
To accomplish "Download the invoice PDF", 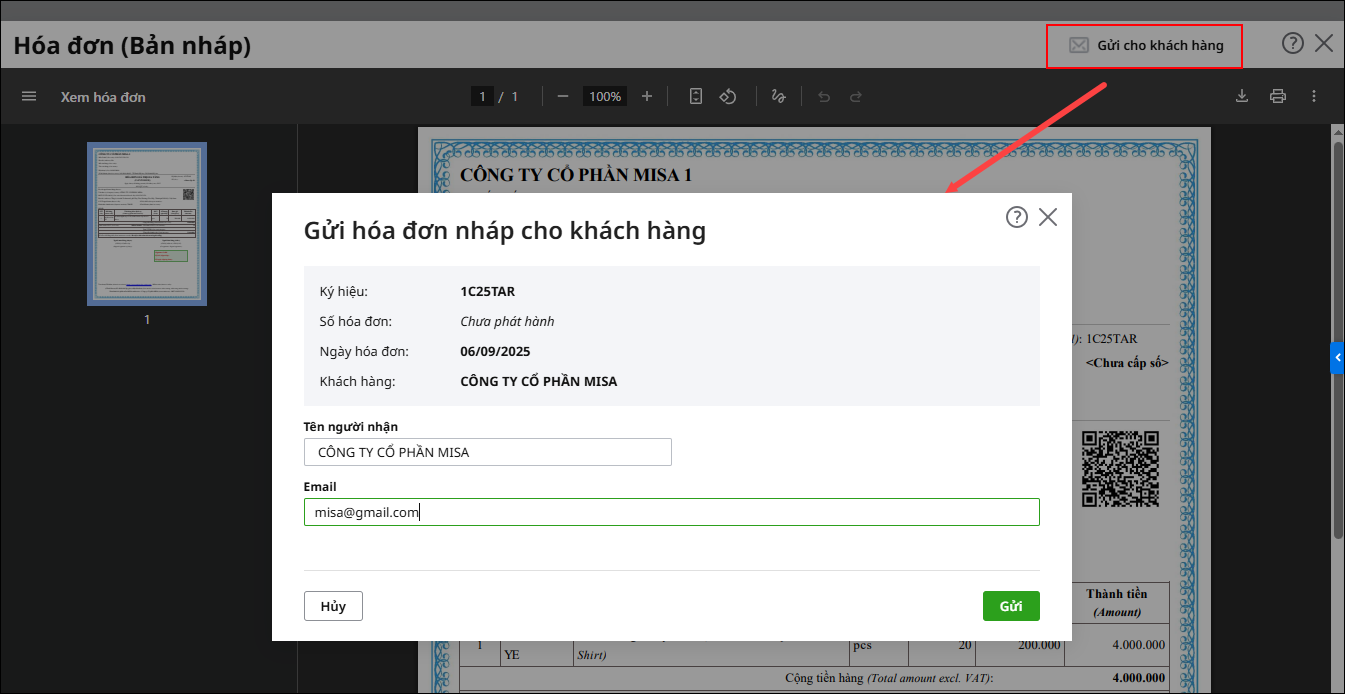I will click(1242, 96).
